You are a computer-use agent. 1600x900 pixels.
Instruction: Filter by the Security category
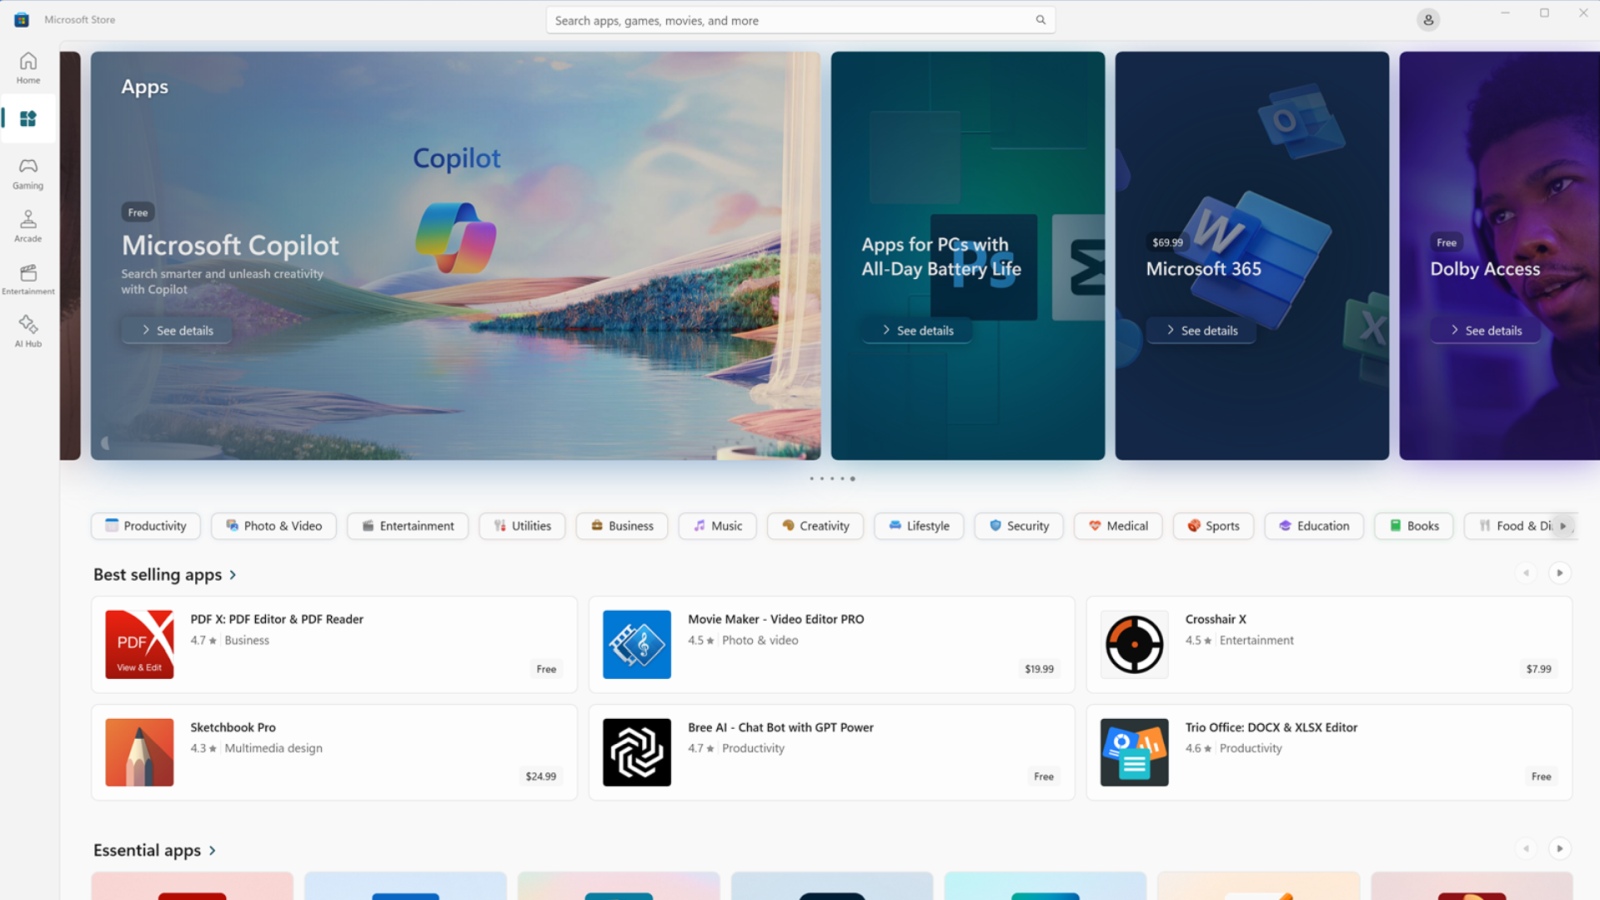click(1019, 526)
